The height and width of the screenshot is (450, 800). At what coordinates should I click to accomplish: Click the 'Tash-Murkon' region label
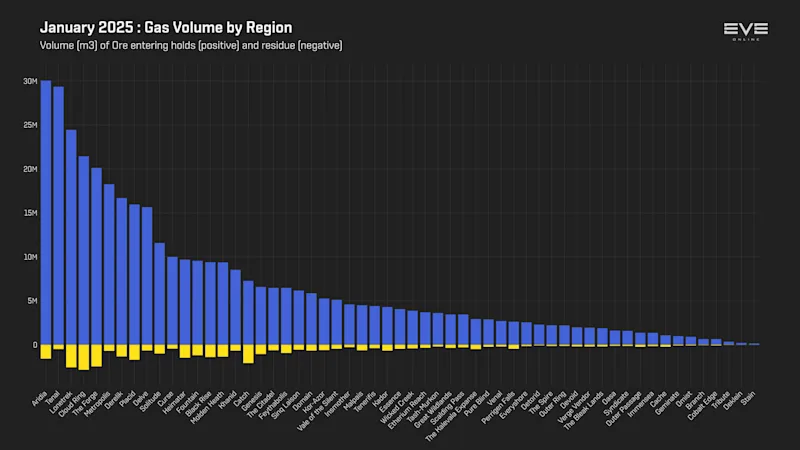(423, 406)
